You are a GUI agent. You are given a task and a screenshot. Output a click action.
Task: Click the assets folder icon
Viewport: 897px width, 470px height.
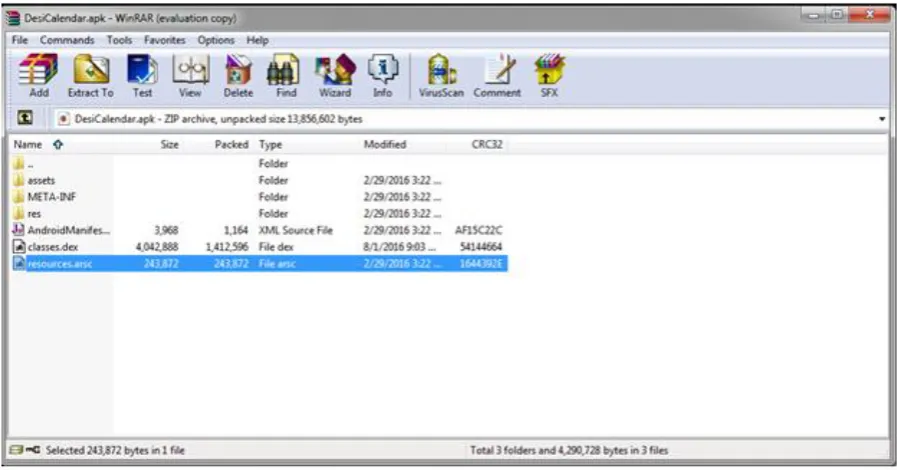[18, 180]
